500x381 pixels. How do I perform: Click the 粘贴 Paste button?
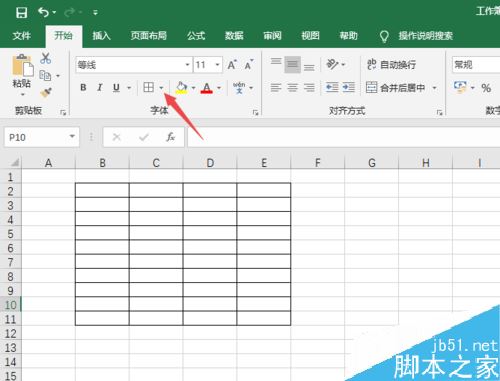22,75
